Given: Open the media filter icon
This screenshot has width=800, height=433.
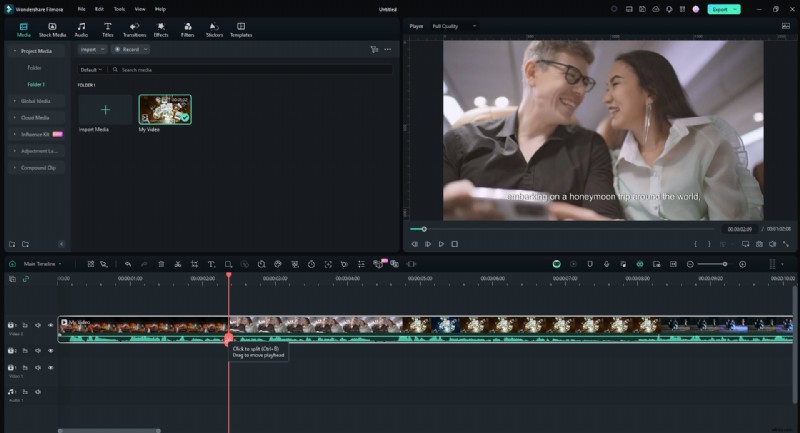Looking at the screenshot, I should point(374,49).
